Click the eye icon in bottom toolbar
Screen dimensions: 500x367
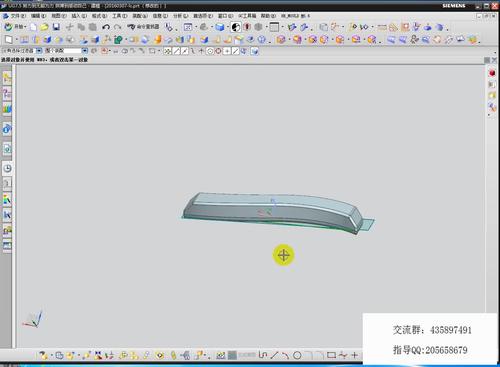tap(160, 355)
